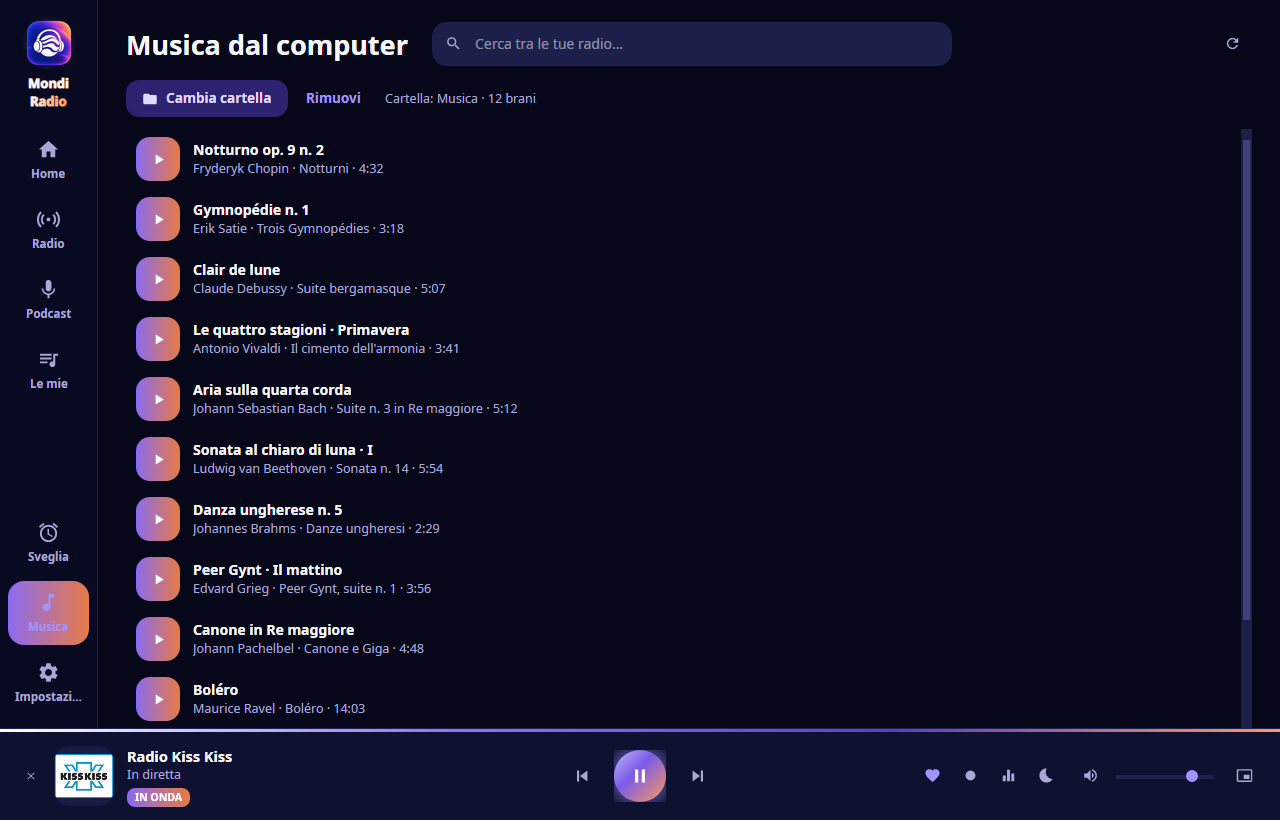Click "Johannes Brahms · Danze ungheresi" line
The width and height of the screenshot is (1280, 820).
(x=316, y=529)
